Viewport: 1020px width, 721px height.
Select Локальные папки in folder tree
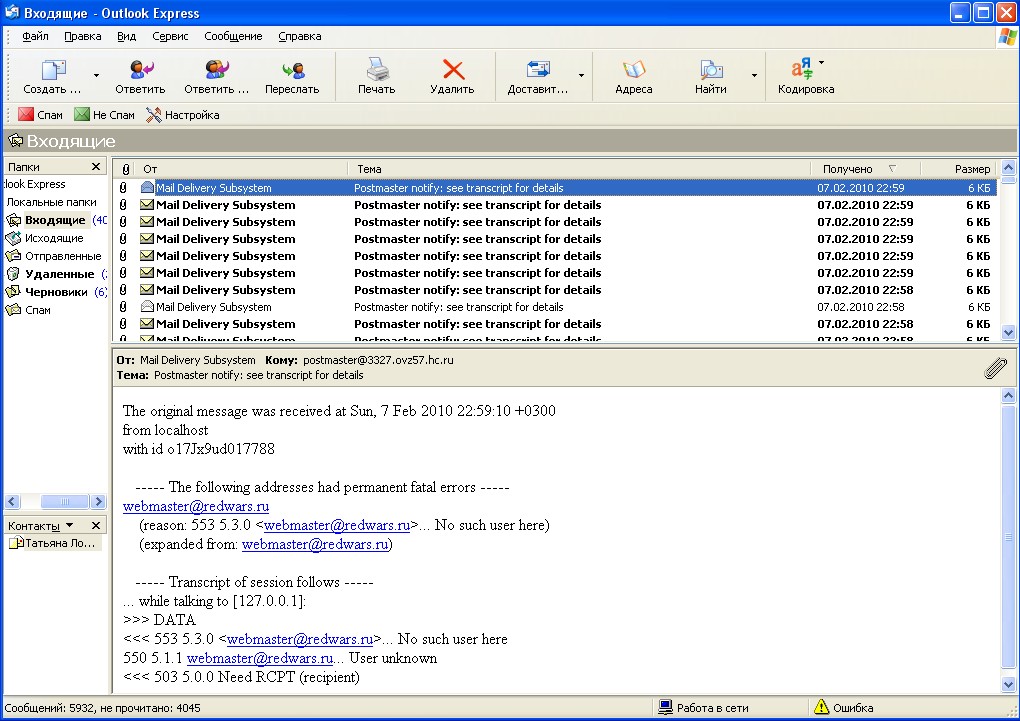(x=51, y=202)
